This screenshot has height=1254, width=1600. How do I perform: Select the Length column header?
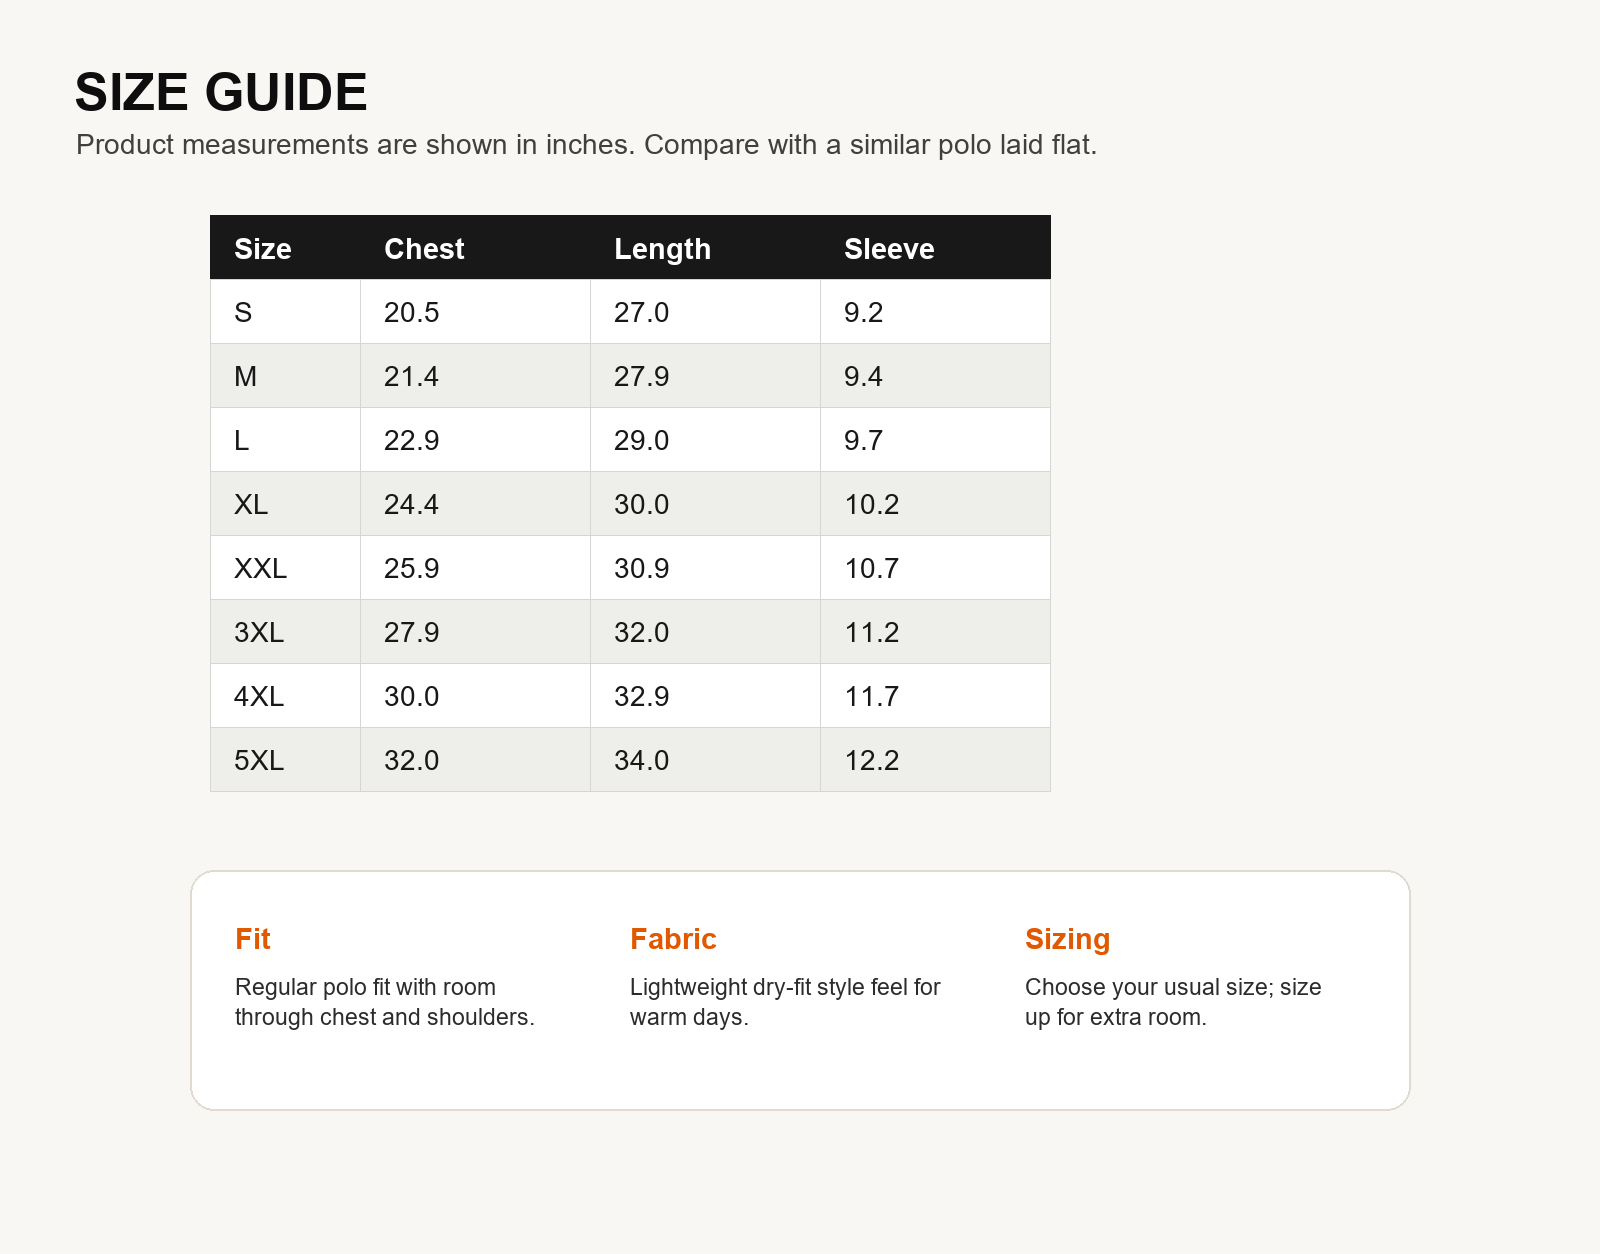[x=662, y=248]
